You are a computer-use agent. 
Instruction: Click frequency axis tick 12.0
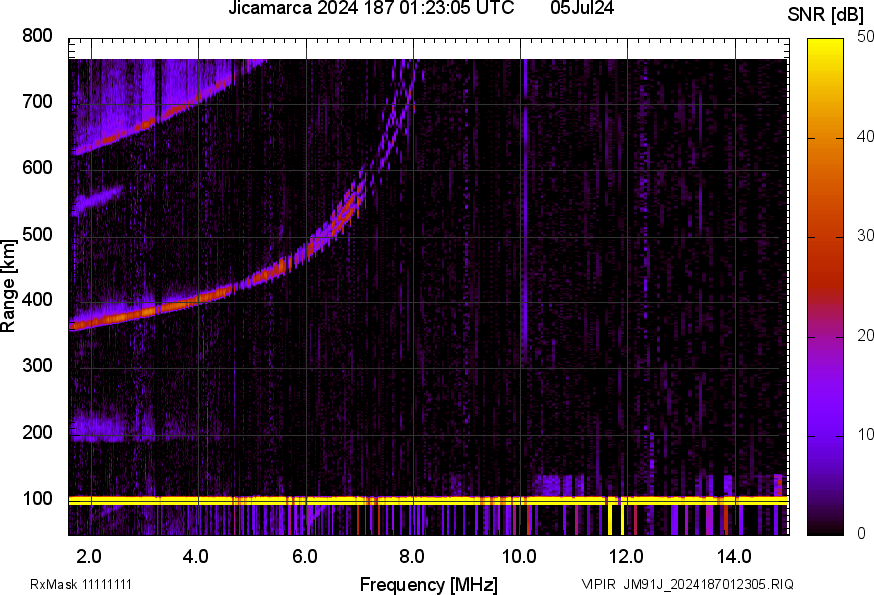pyautogui.click(x=627, y=556)
